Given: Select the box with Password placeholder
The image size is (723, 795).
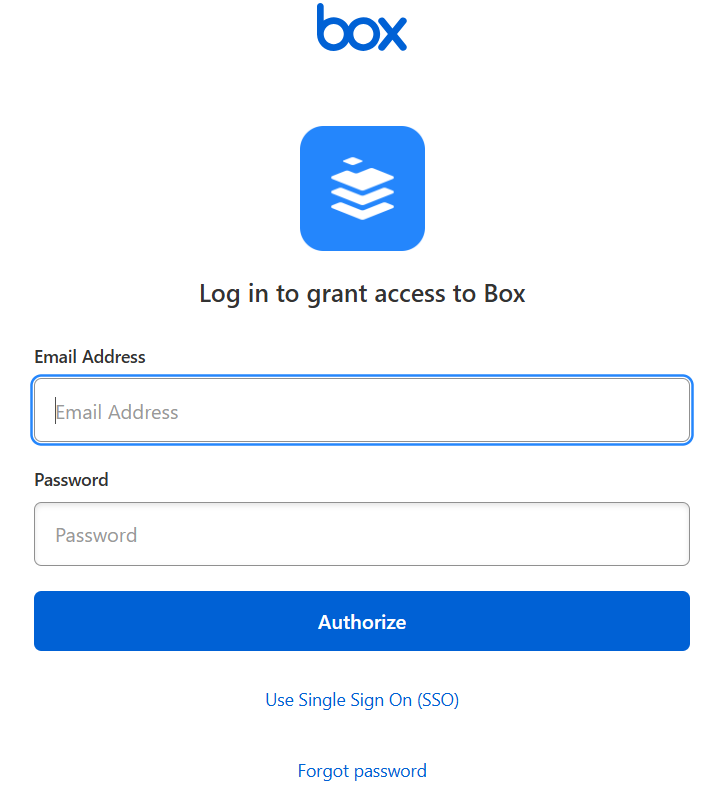Looking at the screenshot, I should point(362,534).
